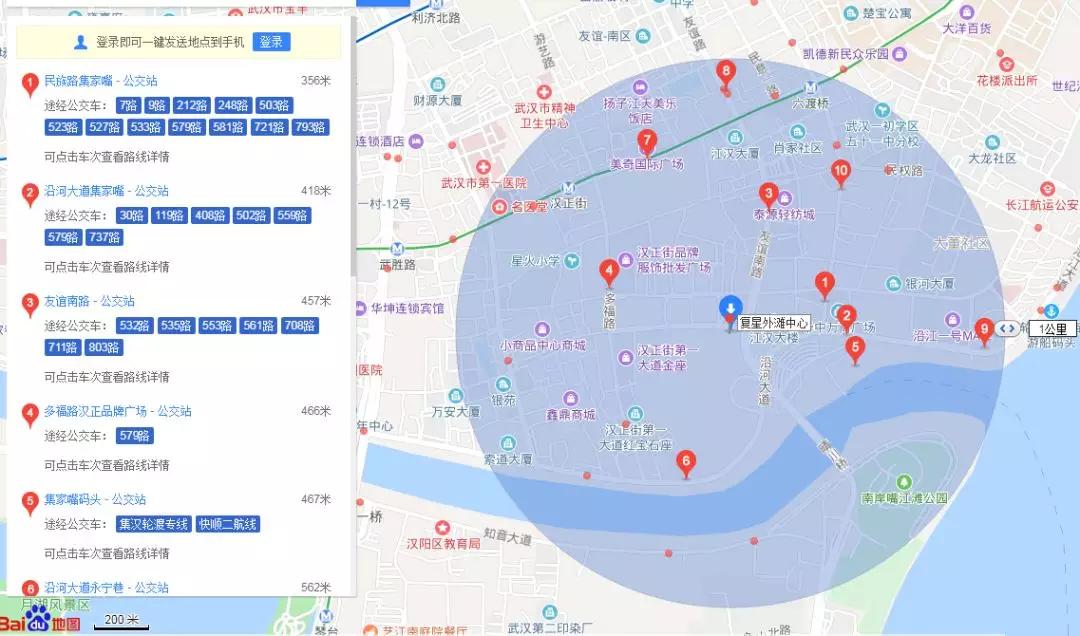The image size is (1080, 636).
Task: Select bus route 212路
Action: (191, 105)
